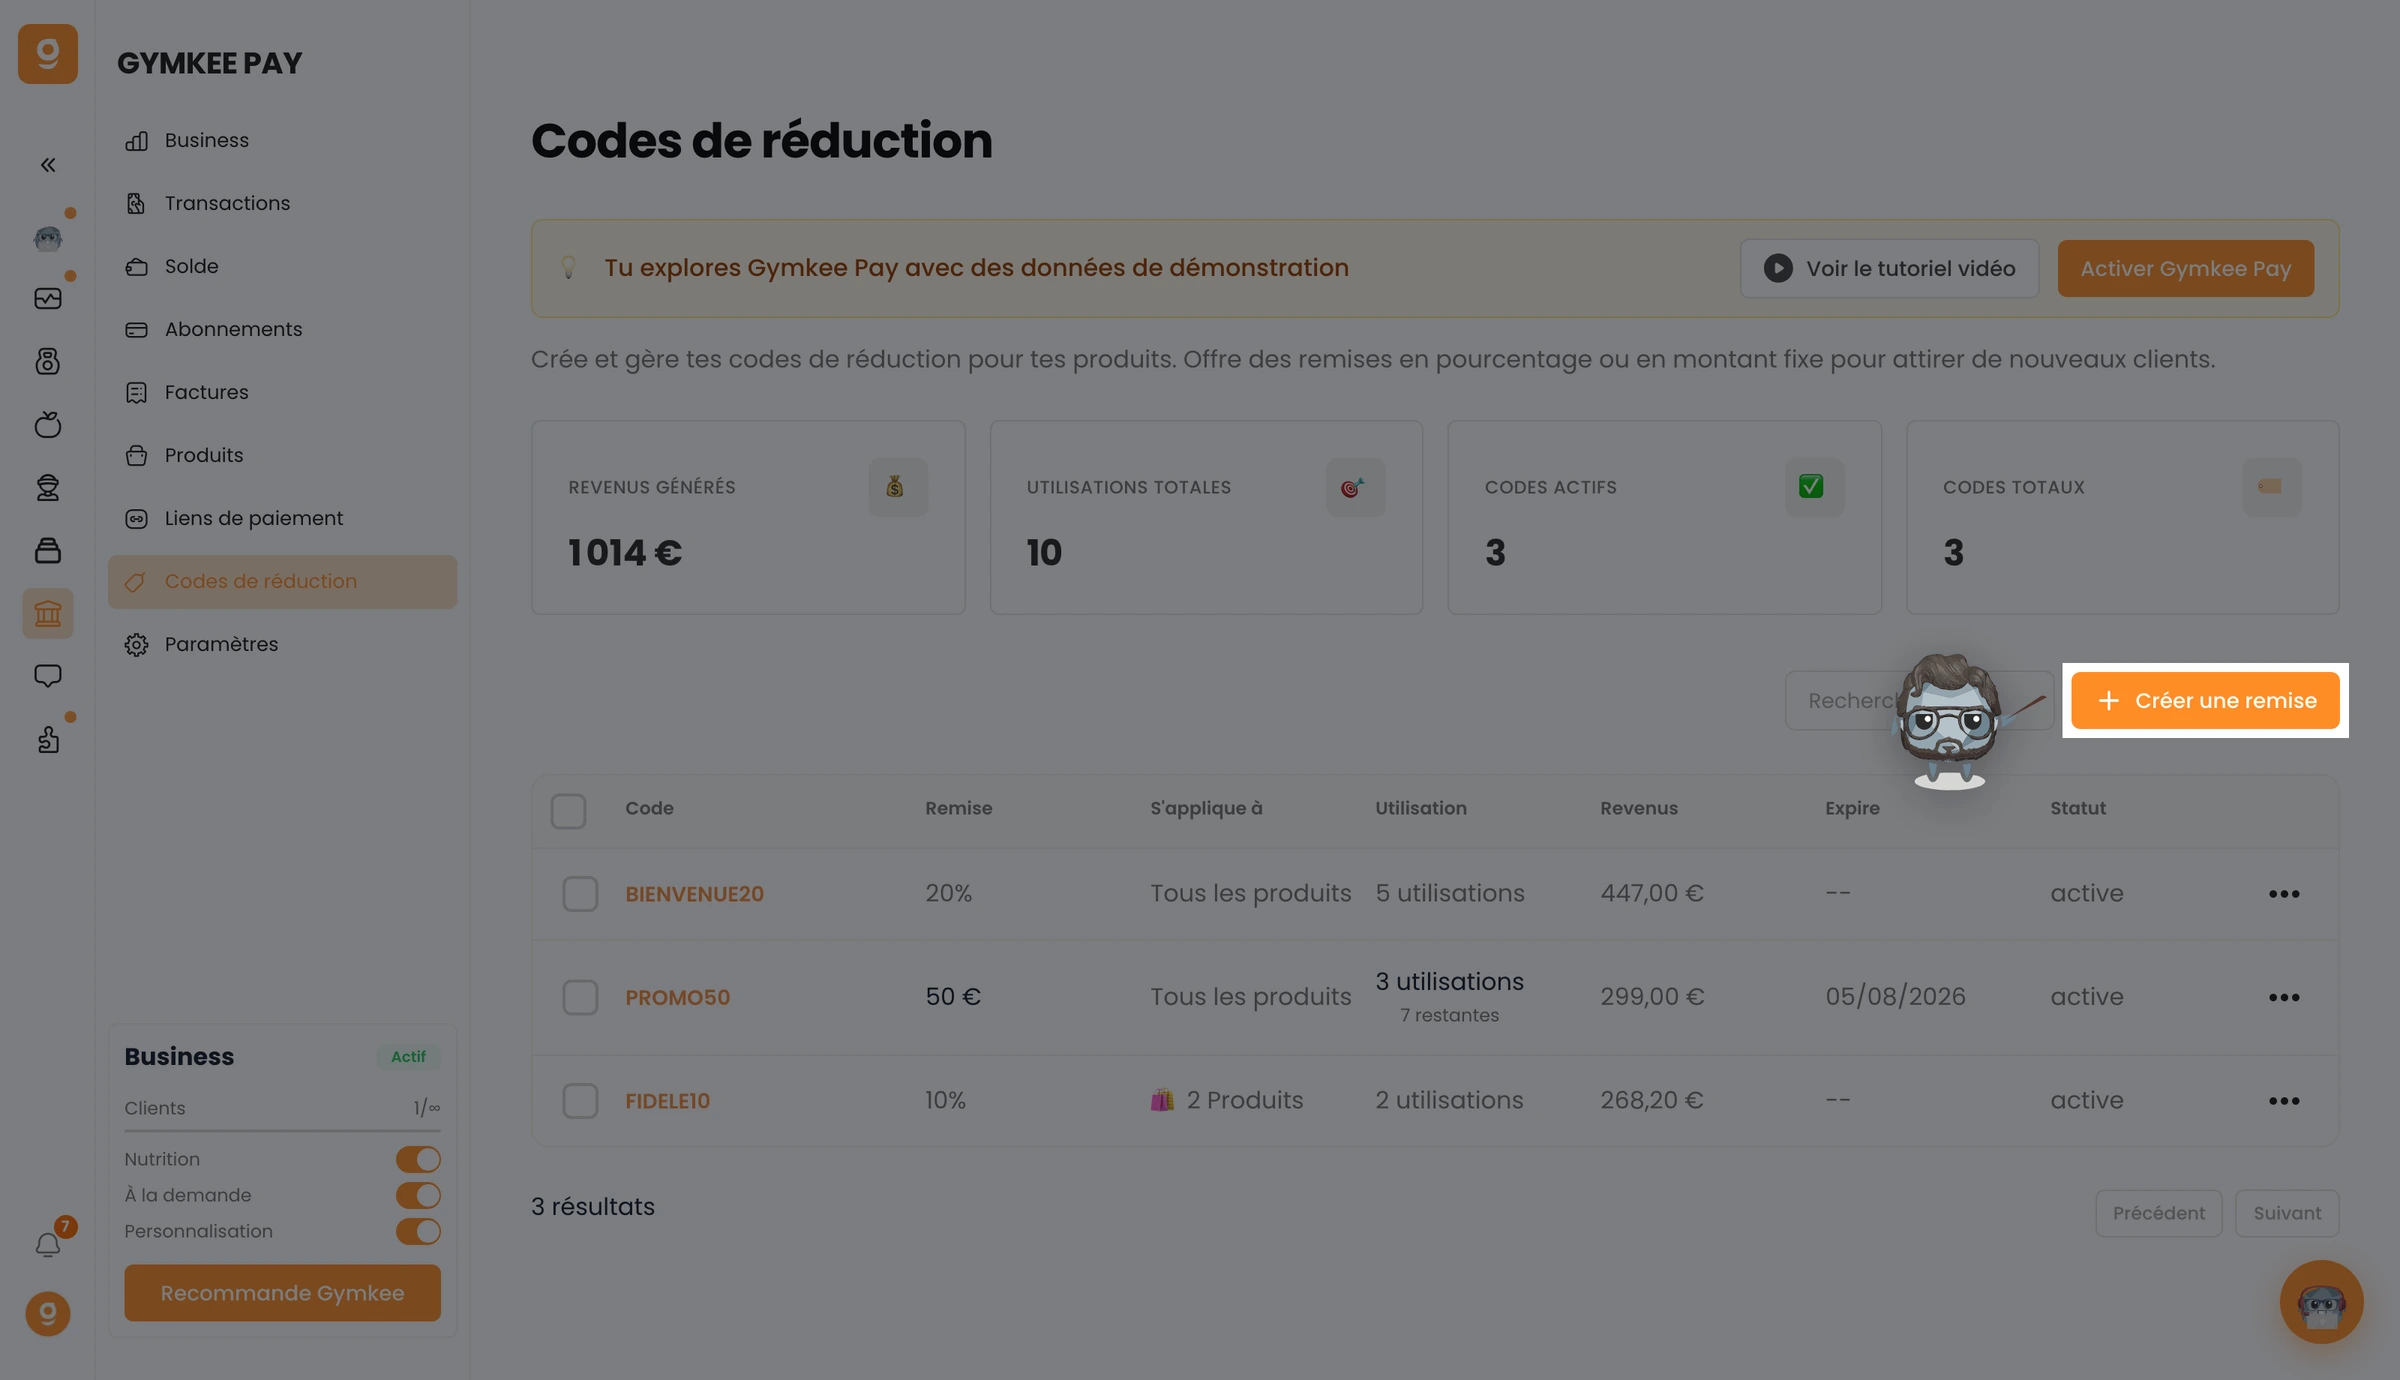Select Codes de réduction in the sidebar
This screenshot has width=2400, height=1380.
tap(283, 582)
